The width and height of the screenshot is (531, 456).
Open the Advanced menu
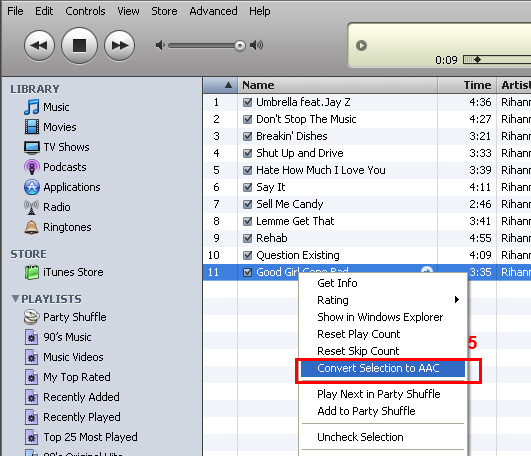click(x=213, y=11)
